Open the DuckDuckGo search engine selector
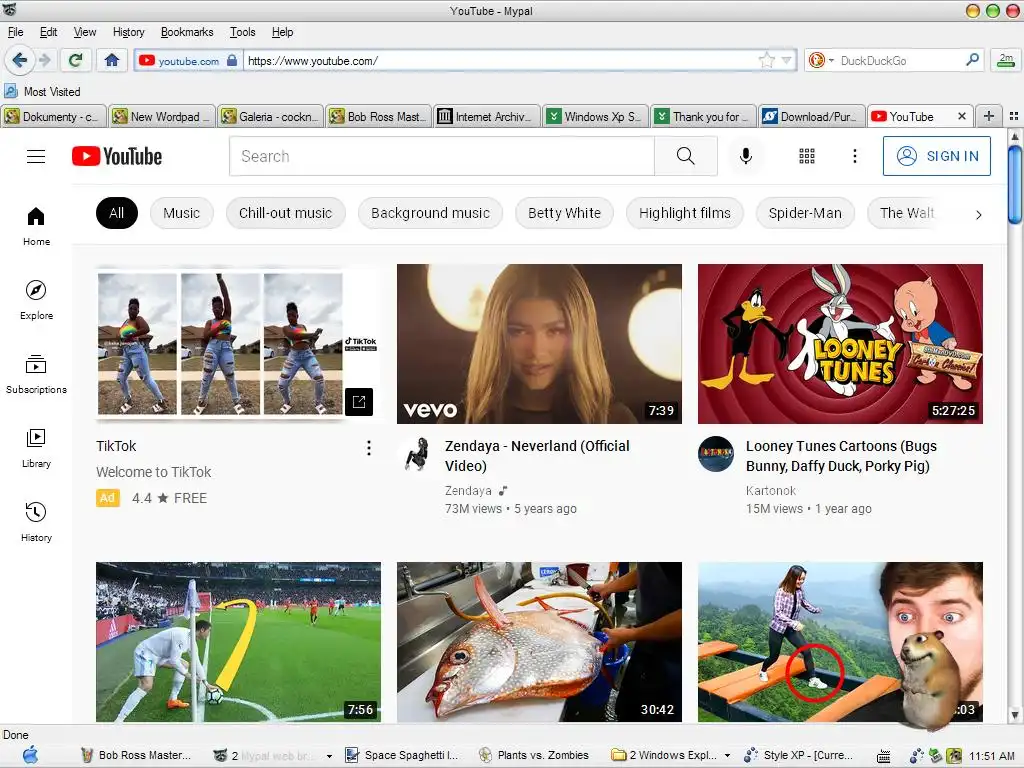 (x=822, y=61)
